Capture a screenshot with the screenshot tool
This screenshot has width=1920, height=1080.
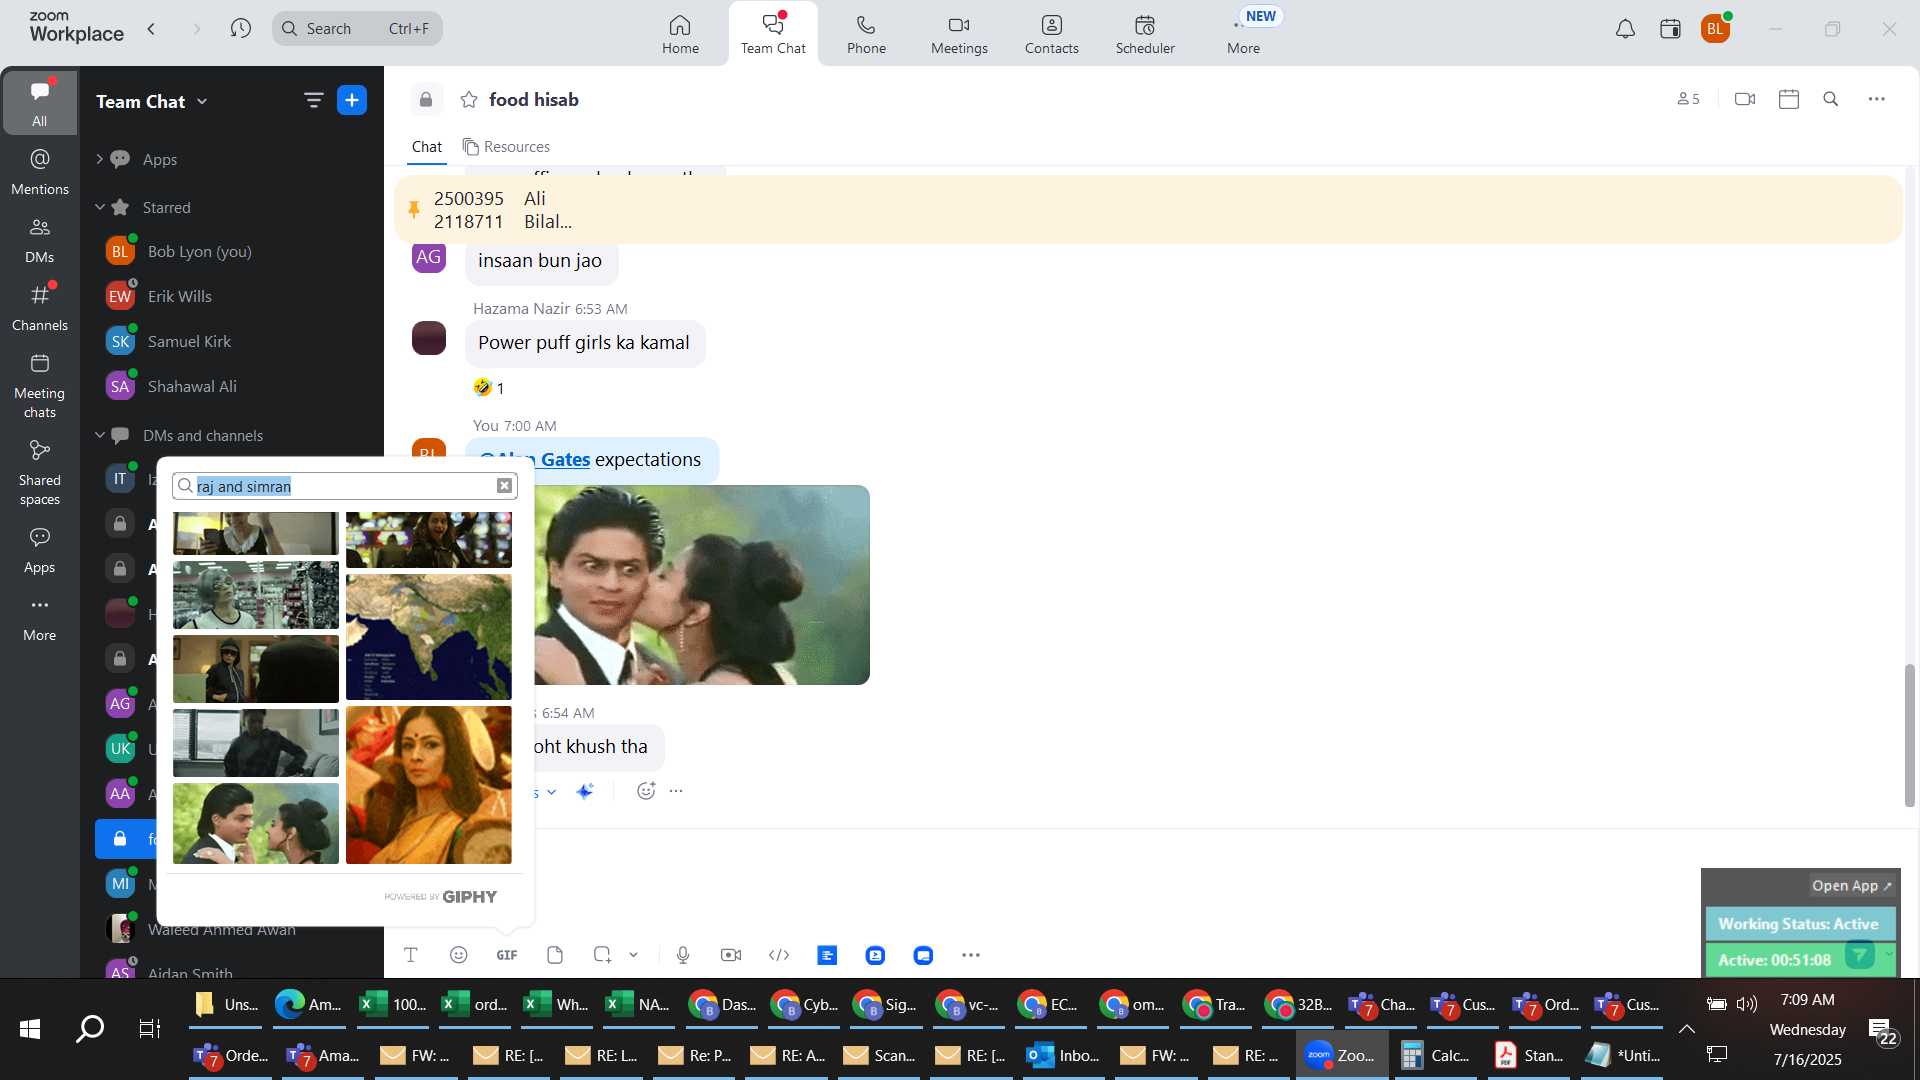click(602, 955)
